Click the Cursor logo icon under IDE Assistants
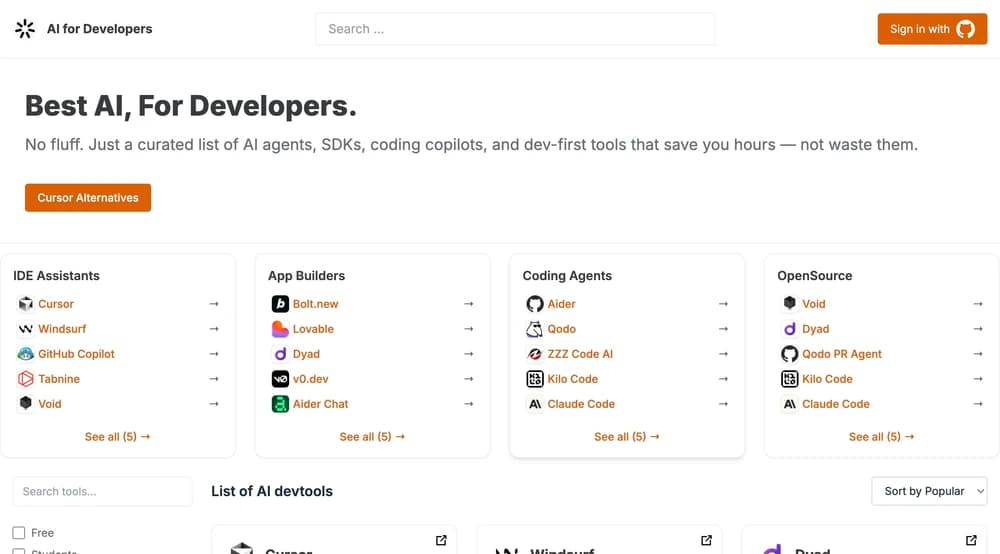1000x554 pixels. (26, 304)
